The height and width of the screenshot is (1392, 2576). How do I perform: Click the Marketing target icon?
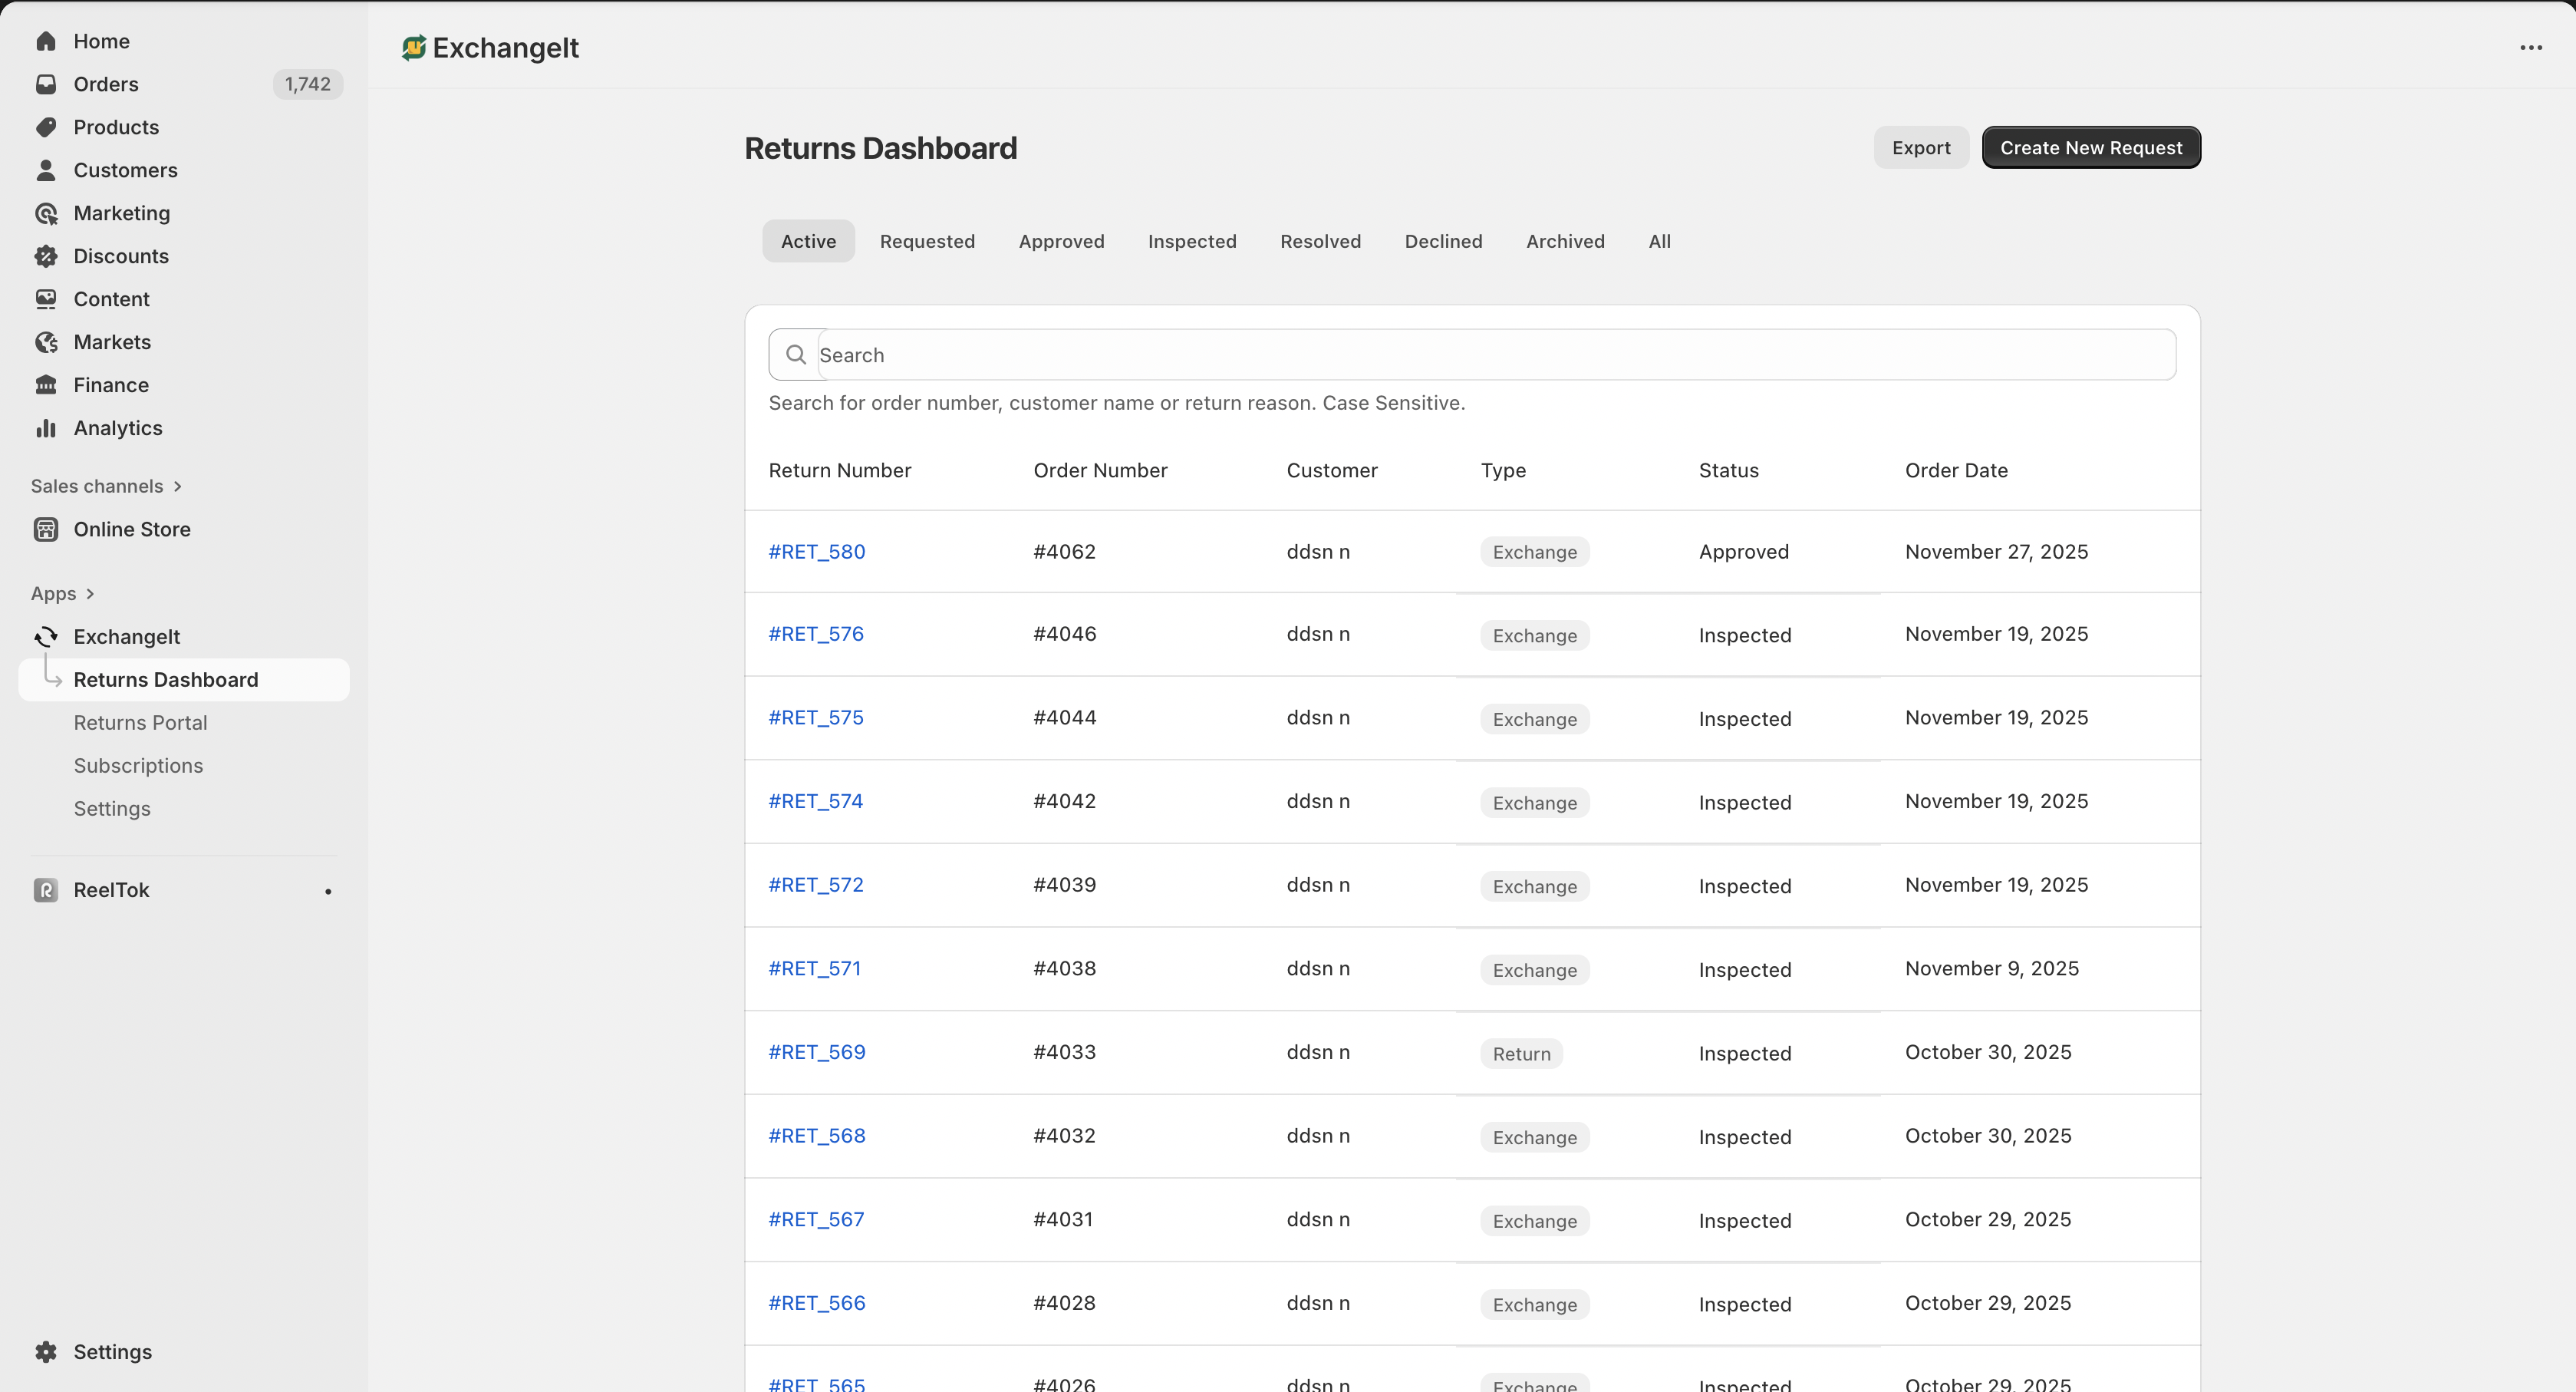click(x=46, y=213)
